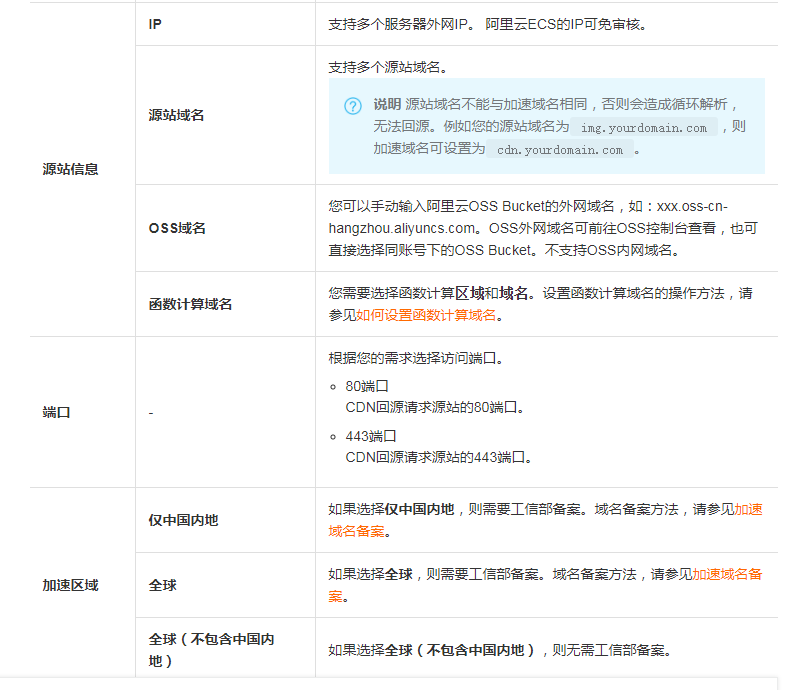Image resolution: width=793 pixels, height=690 pixels.
Task: Click the 全球 cell label
Action: pyautogui.click(x=162, y=585)
